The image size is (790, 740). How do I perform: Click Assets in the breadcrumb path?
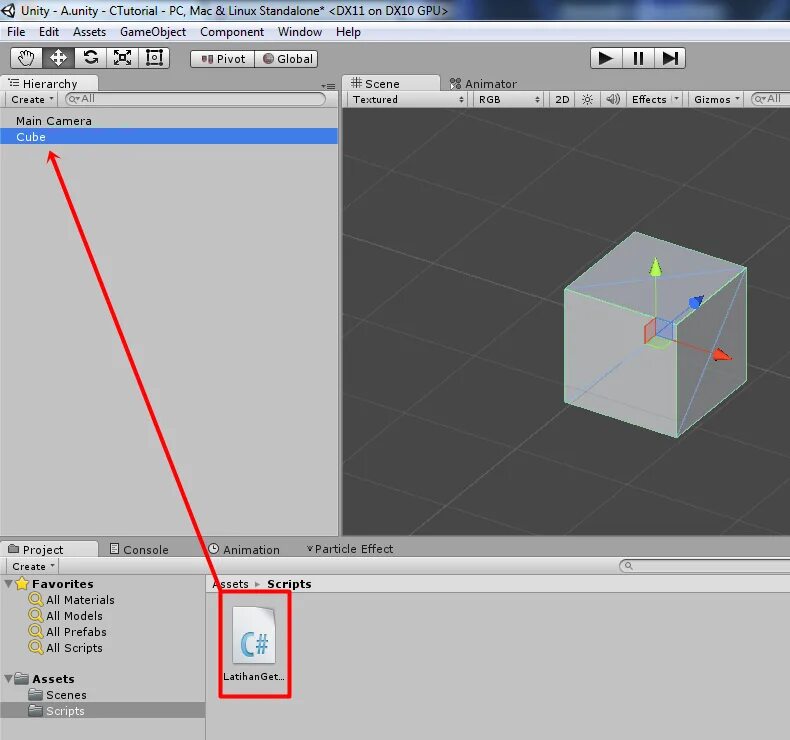(x=231, y=584)
